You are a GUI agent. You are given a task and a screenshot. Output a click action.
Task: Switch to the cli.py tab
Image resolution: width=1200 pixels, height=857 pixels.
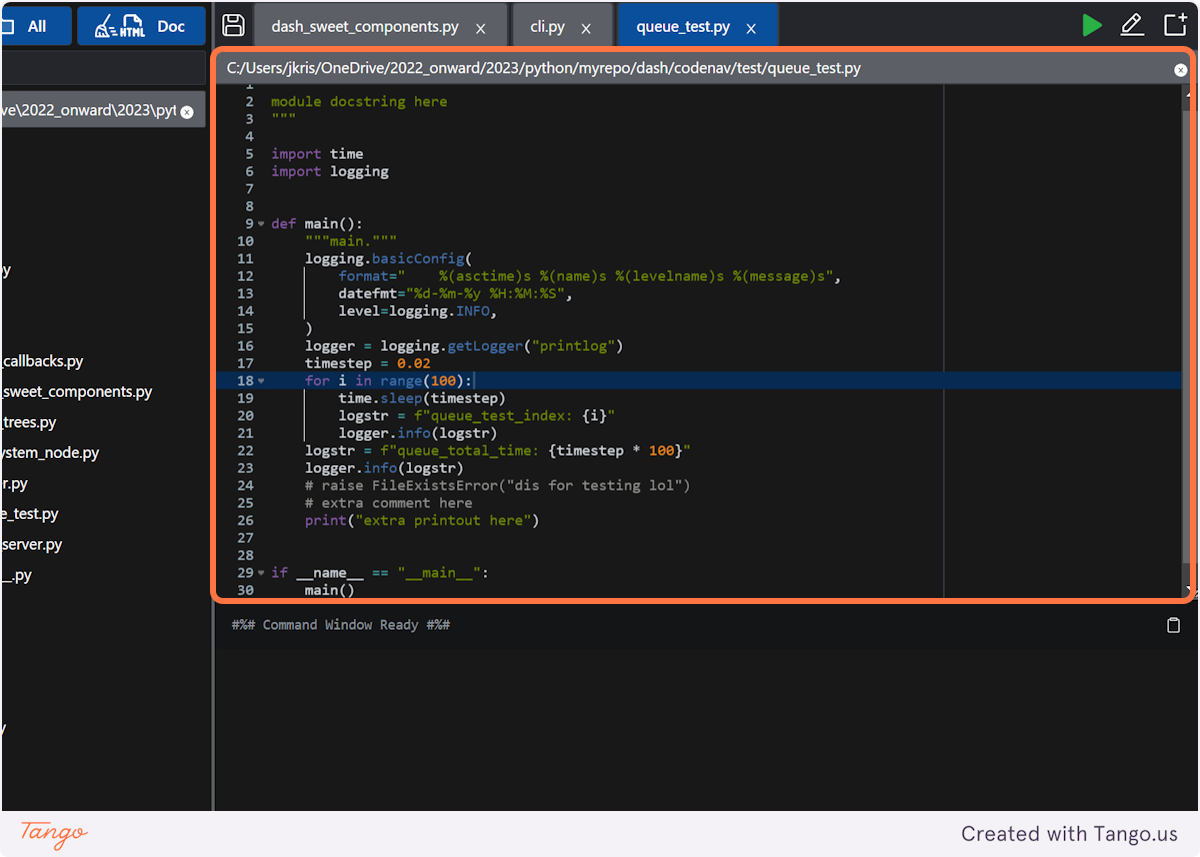(x=547, y=27)
